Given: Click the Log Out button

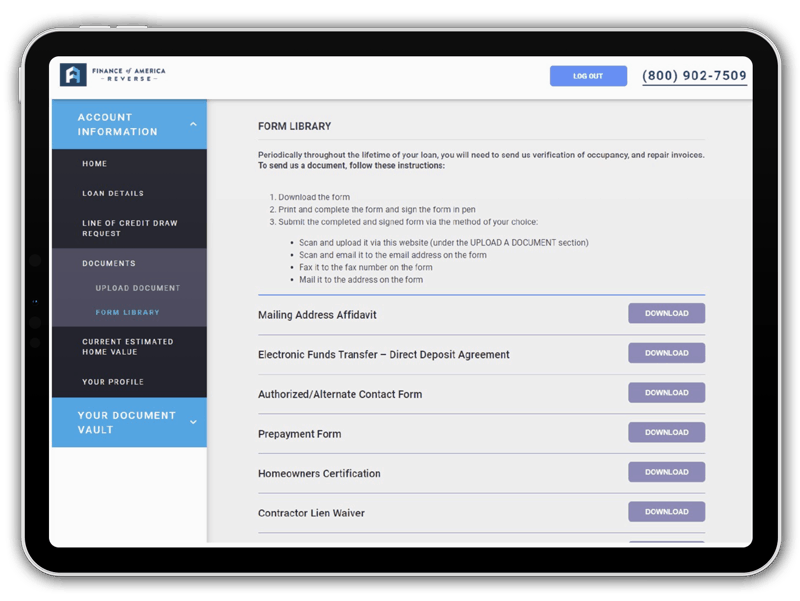Looking at the screenshot, I should click(588, 76).
